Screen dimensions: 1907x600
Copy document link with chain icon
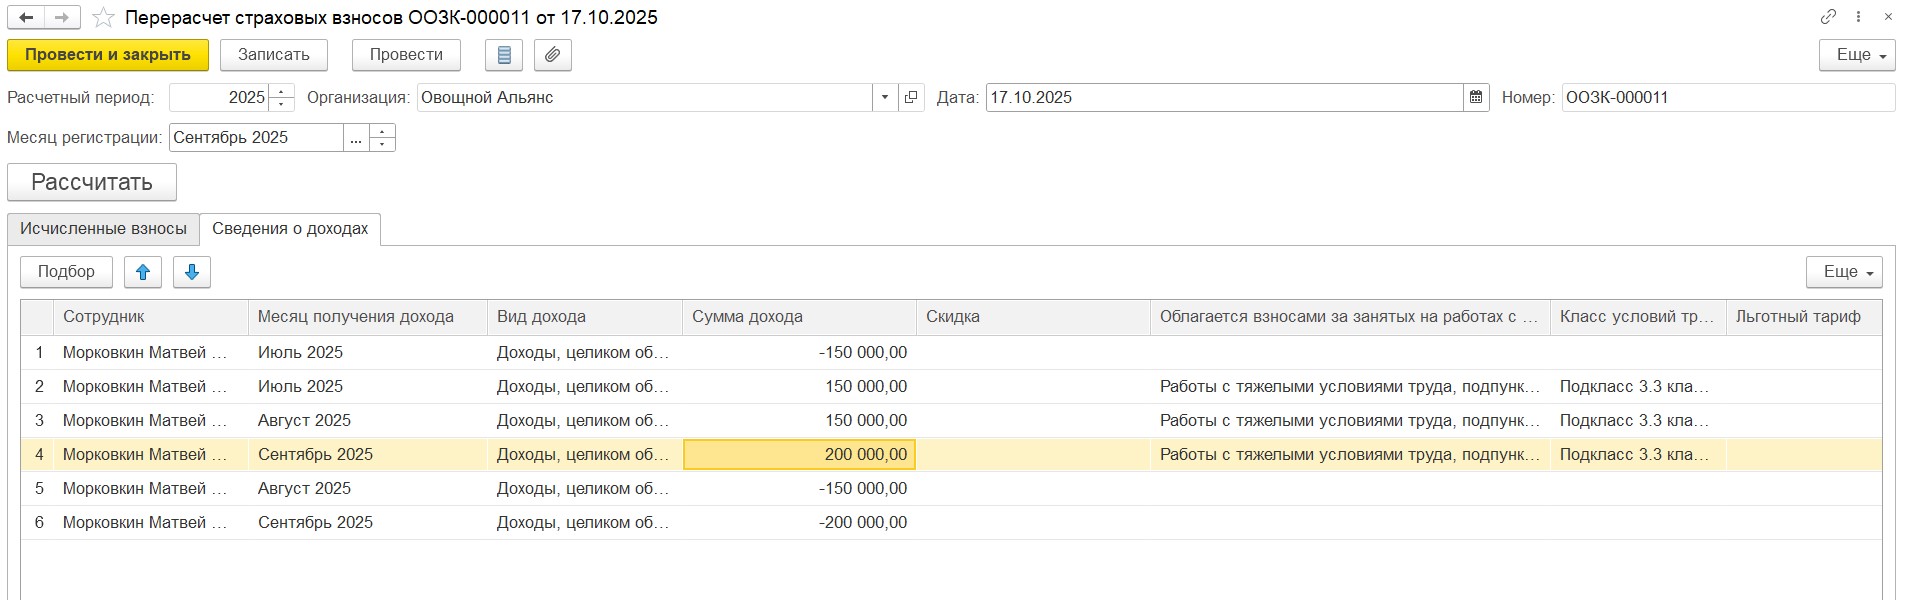click(x=1829, y=17)
